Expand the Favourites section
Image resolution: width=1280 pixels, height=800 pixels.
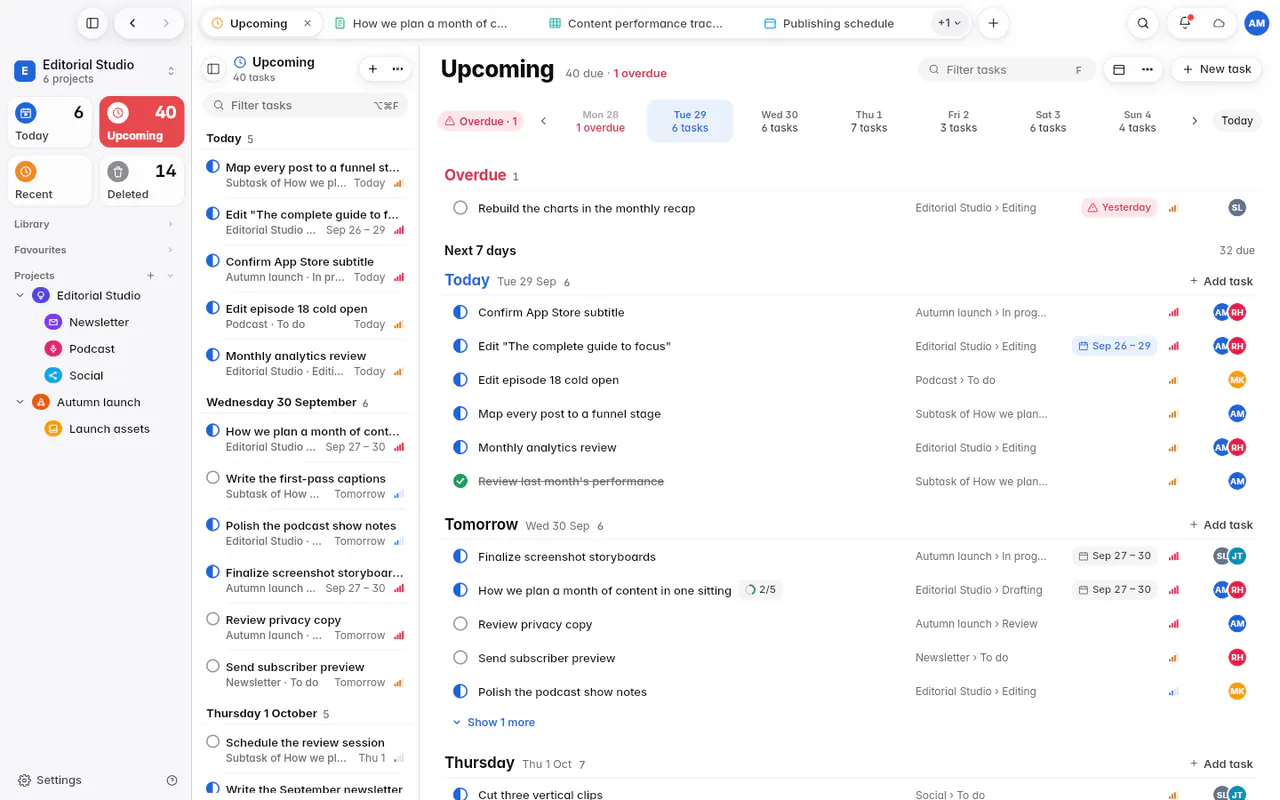95,250
